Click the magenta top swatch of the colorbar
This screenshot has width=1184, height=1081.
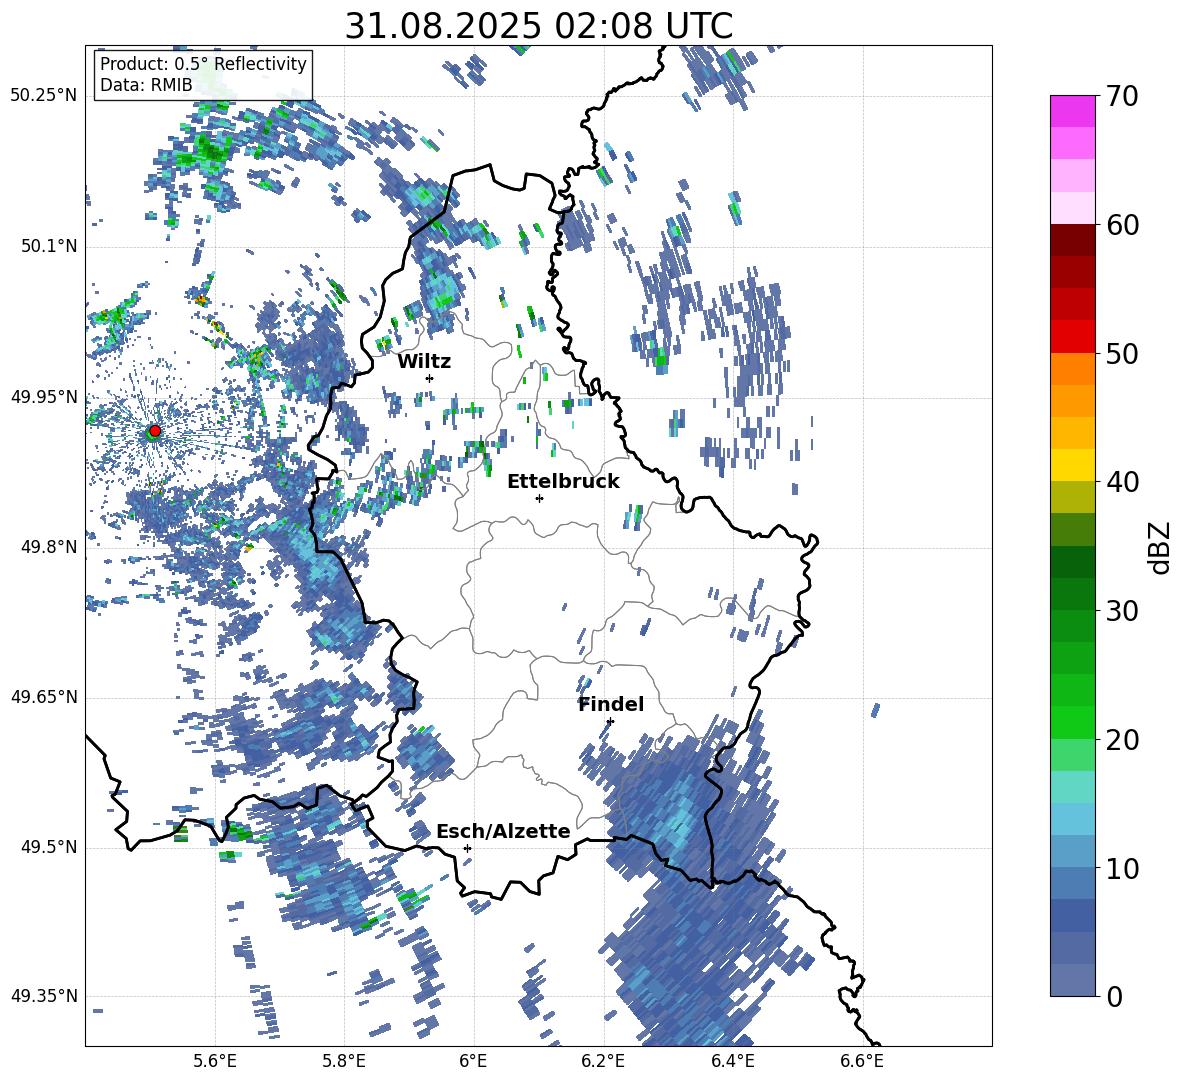tap(1072, 111)
